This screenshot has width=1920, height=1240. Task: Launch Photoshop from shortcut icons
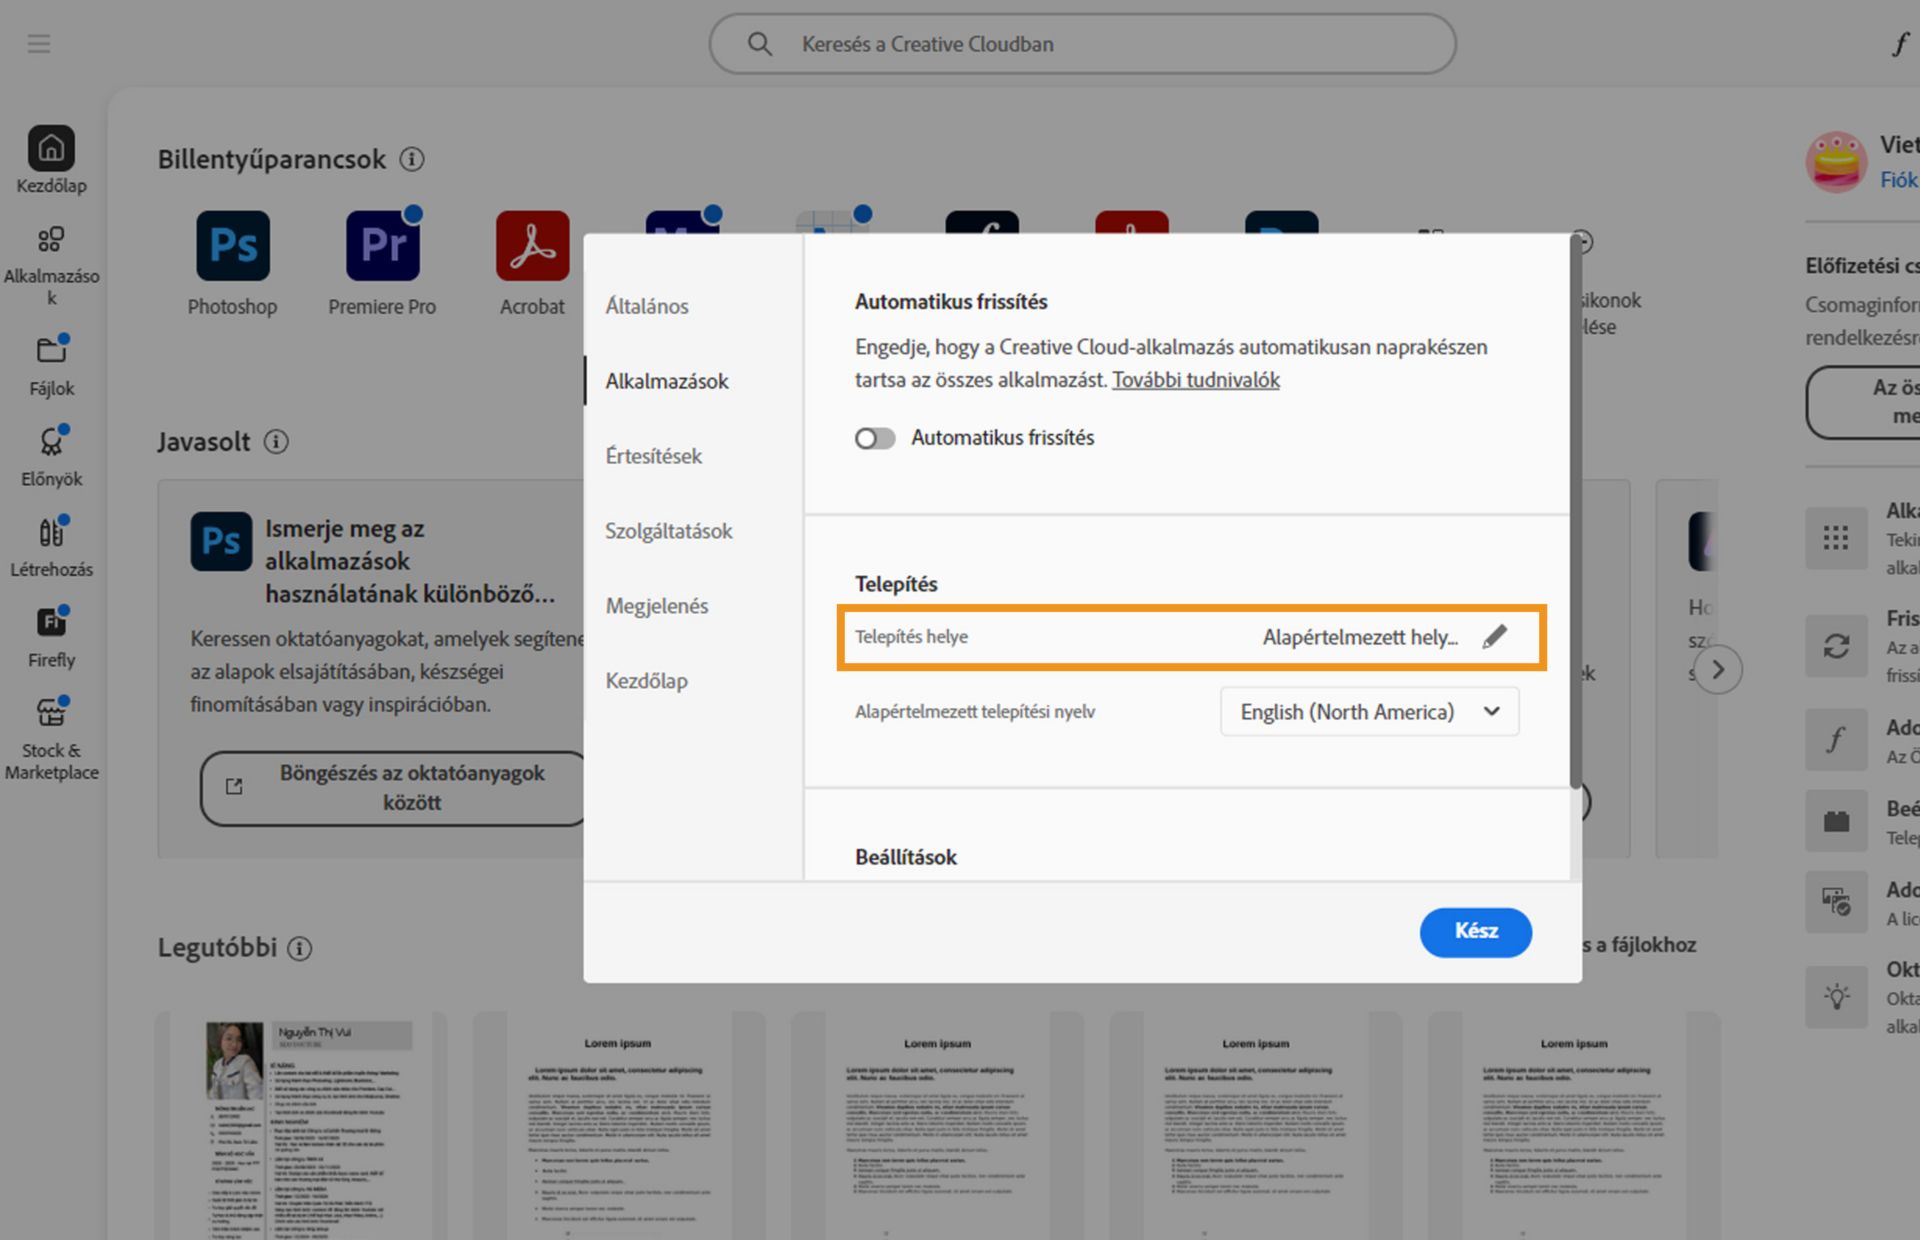(x=232, y=246)
